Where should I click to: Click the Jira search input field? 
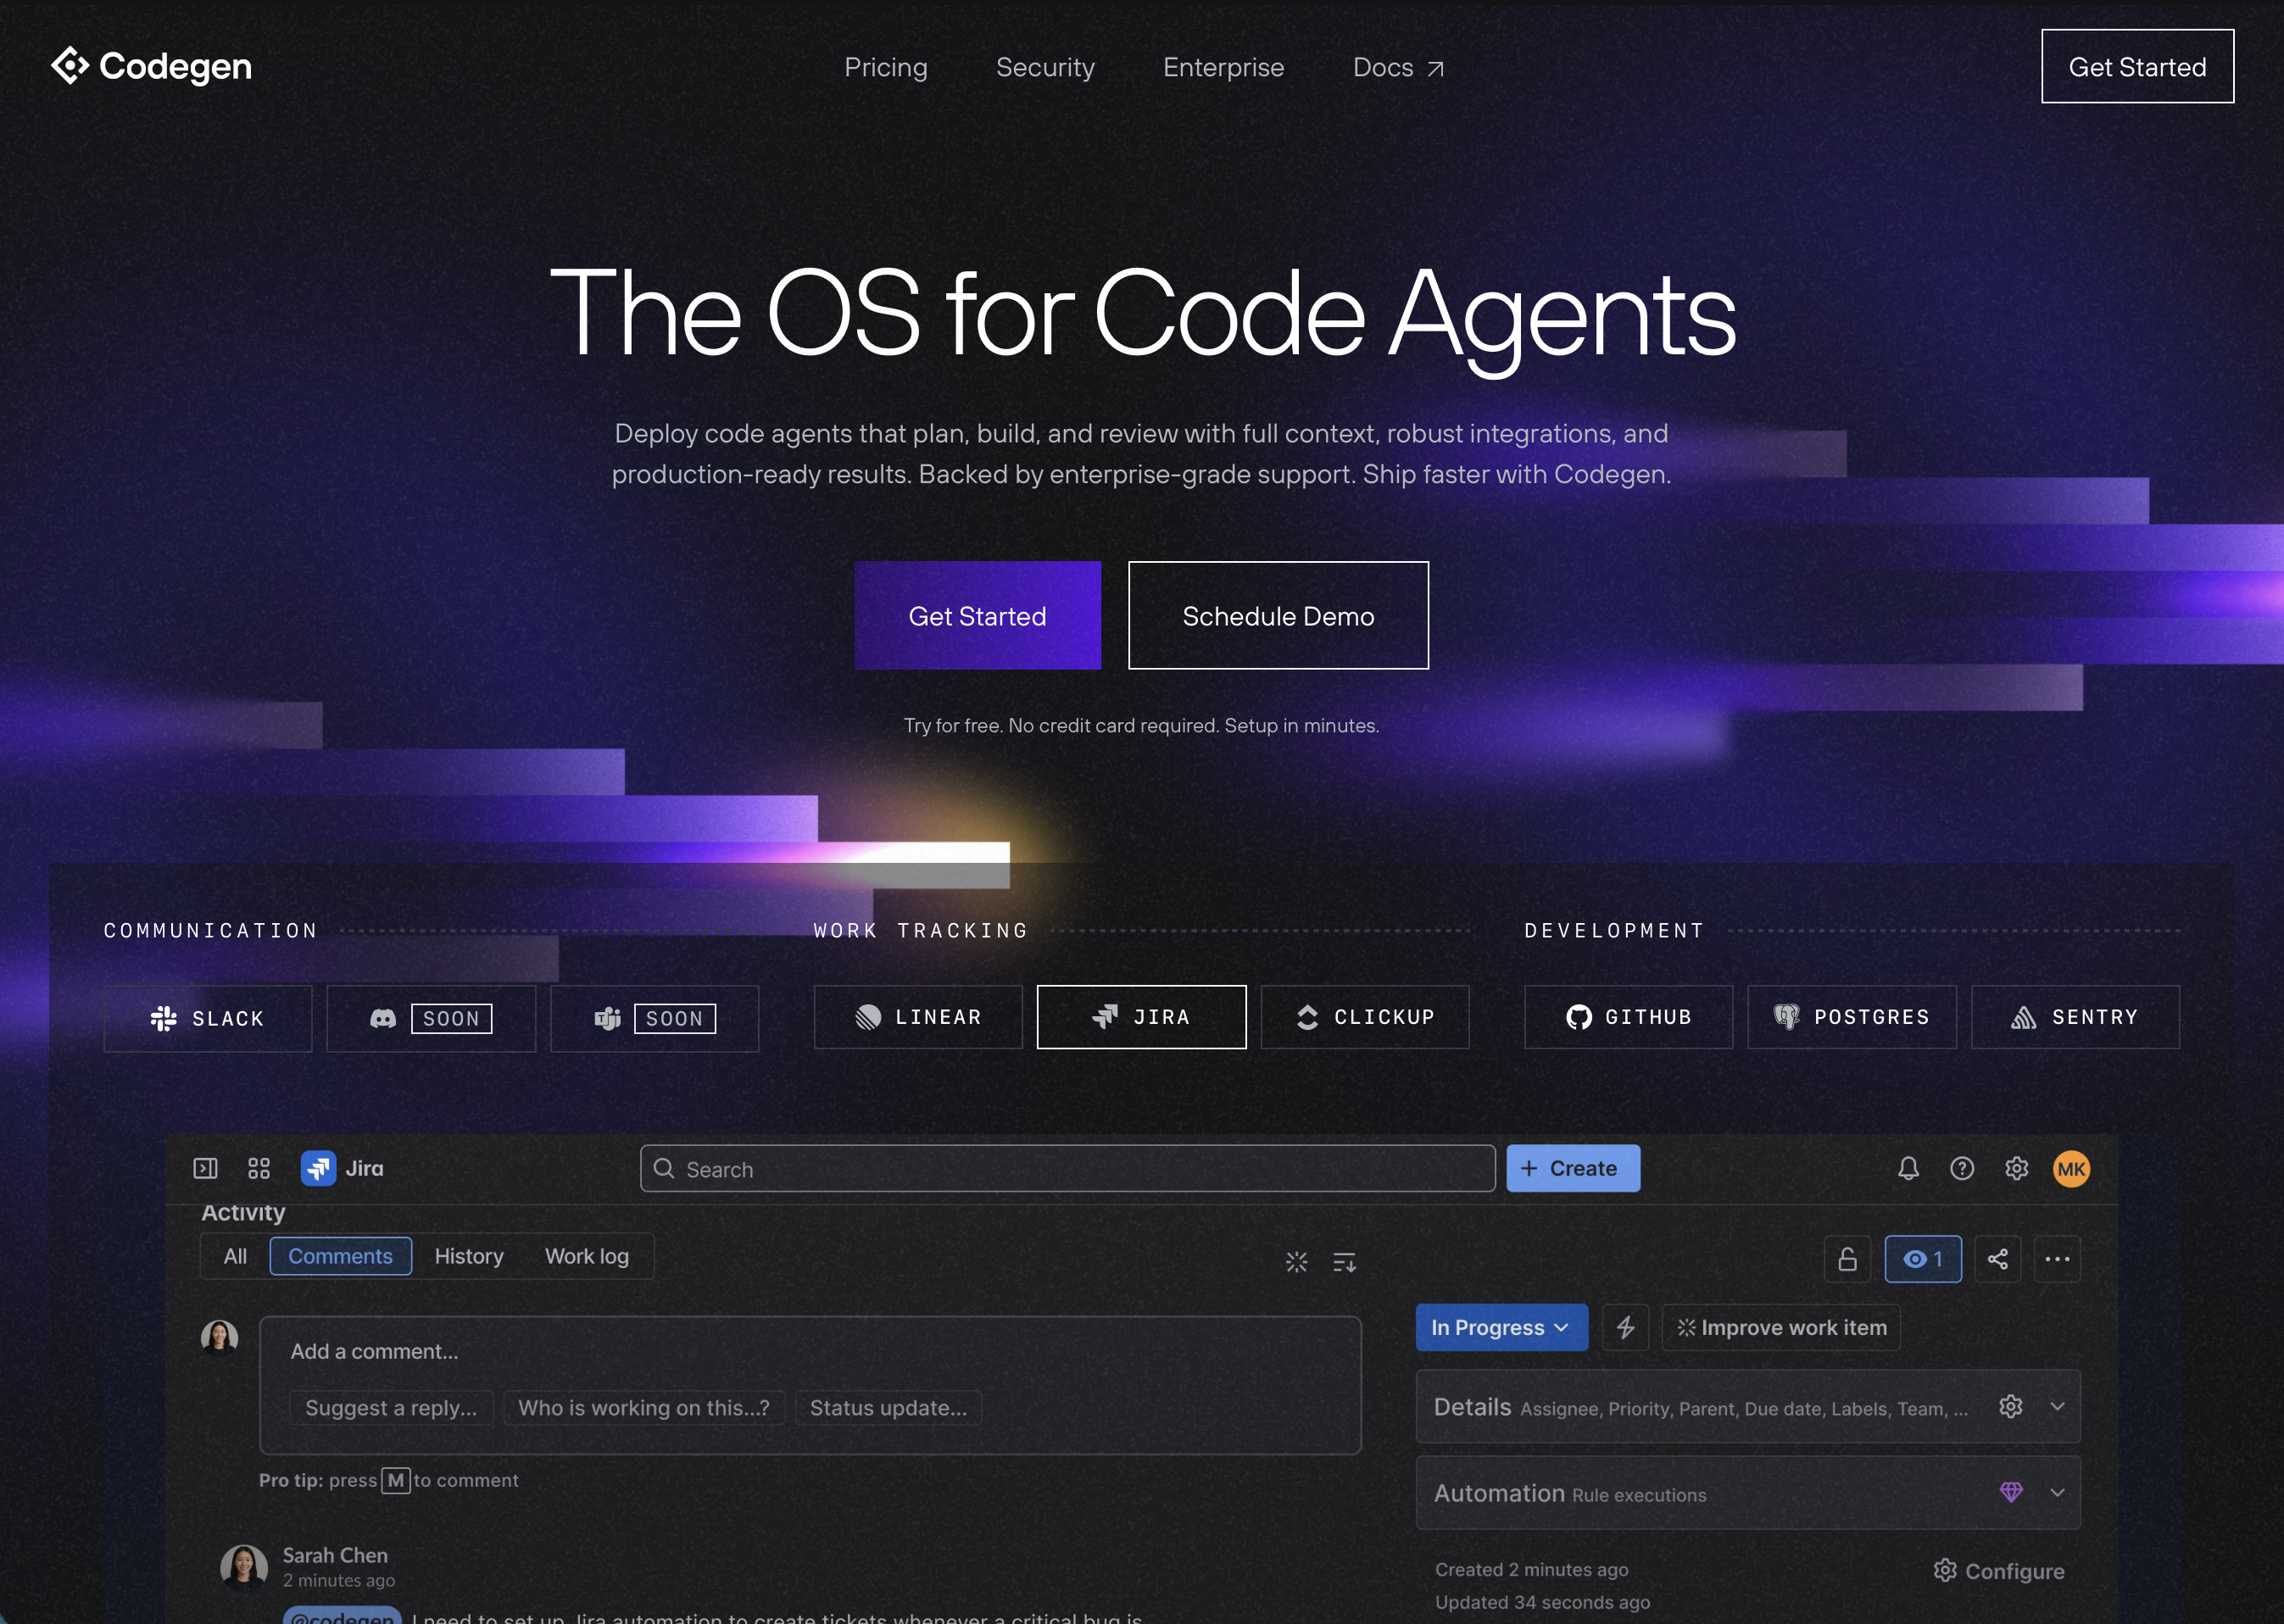[x=1067, y=1168]
